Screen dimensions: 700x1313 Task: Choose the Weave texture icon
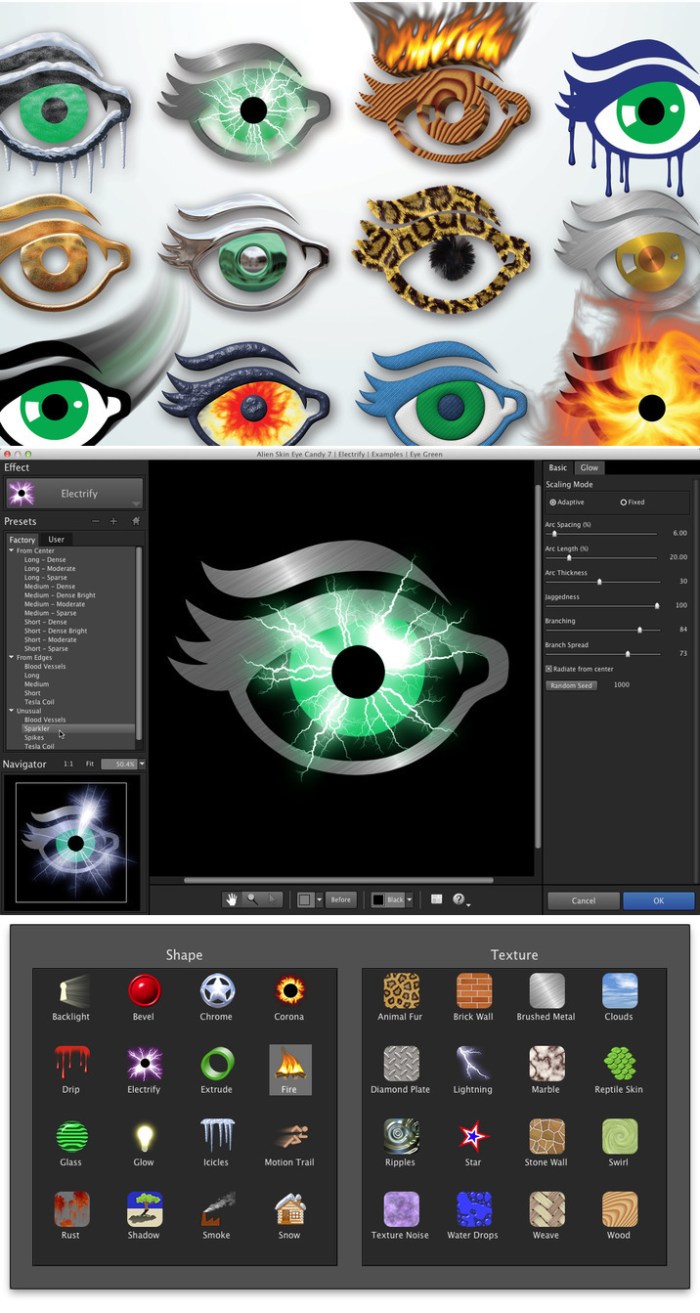547,1209
